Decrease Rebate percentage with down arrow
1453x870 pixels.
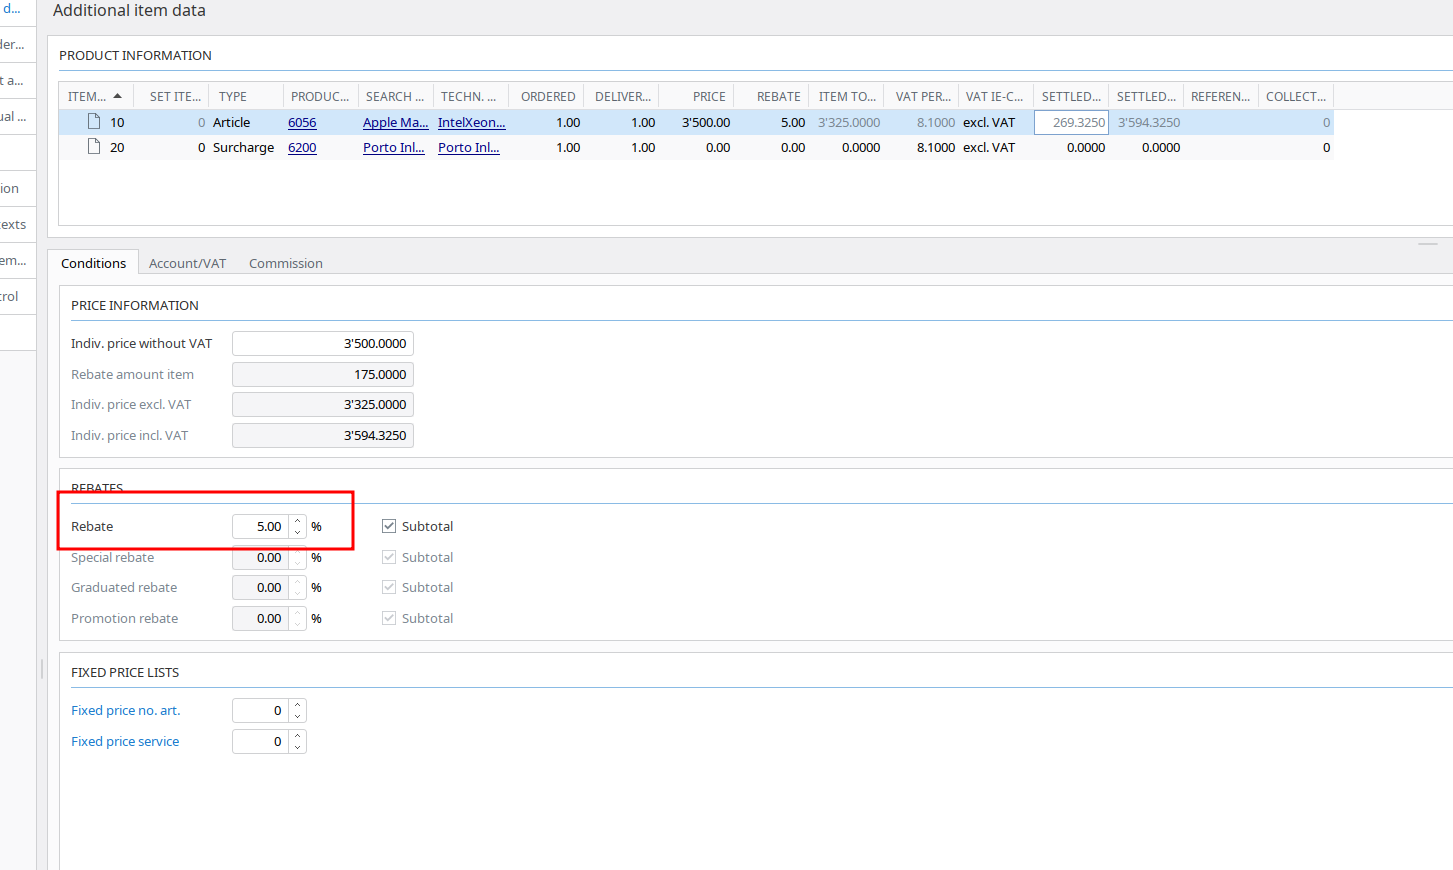pos(298,532)
